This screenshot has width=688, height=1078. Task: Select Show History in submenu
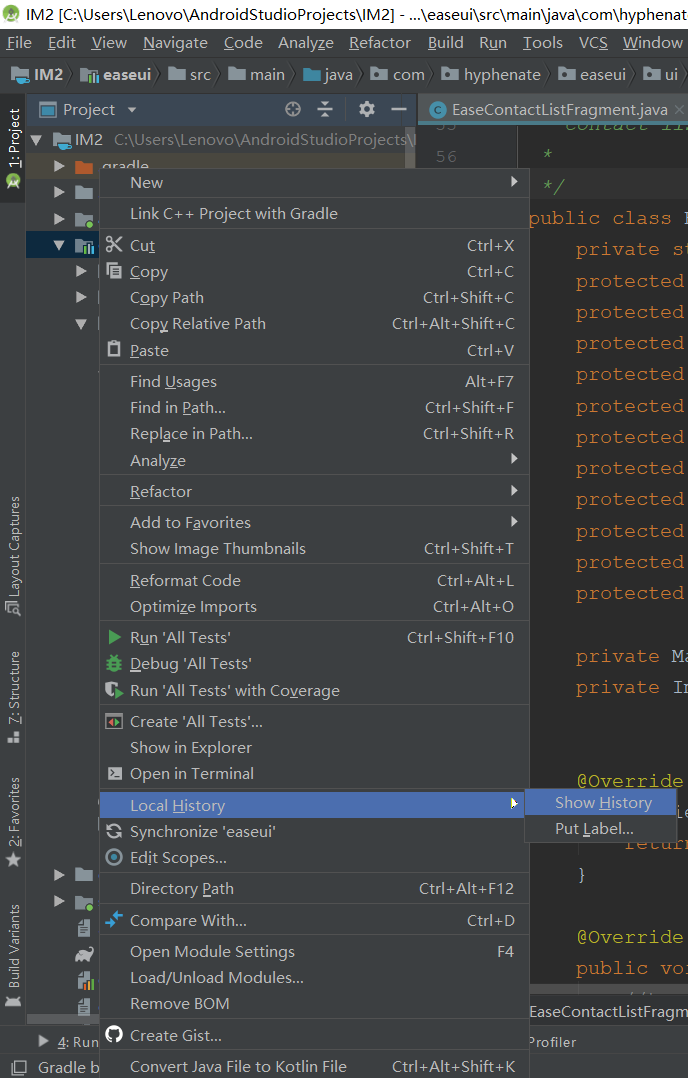601,802
